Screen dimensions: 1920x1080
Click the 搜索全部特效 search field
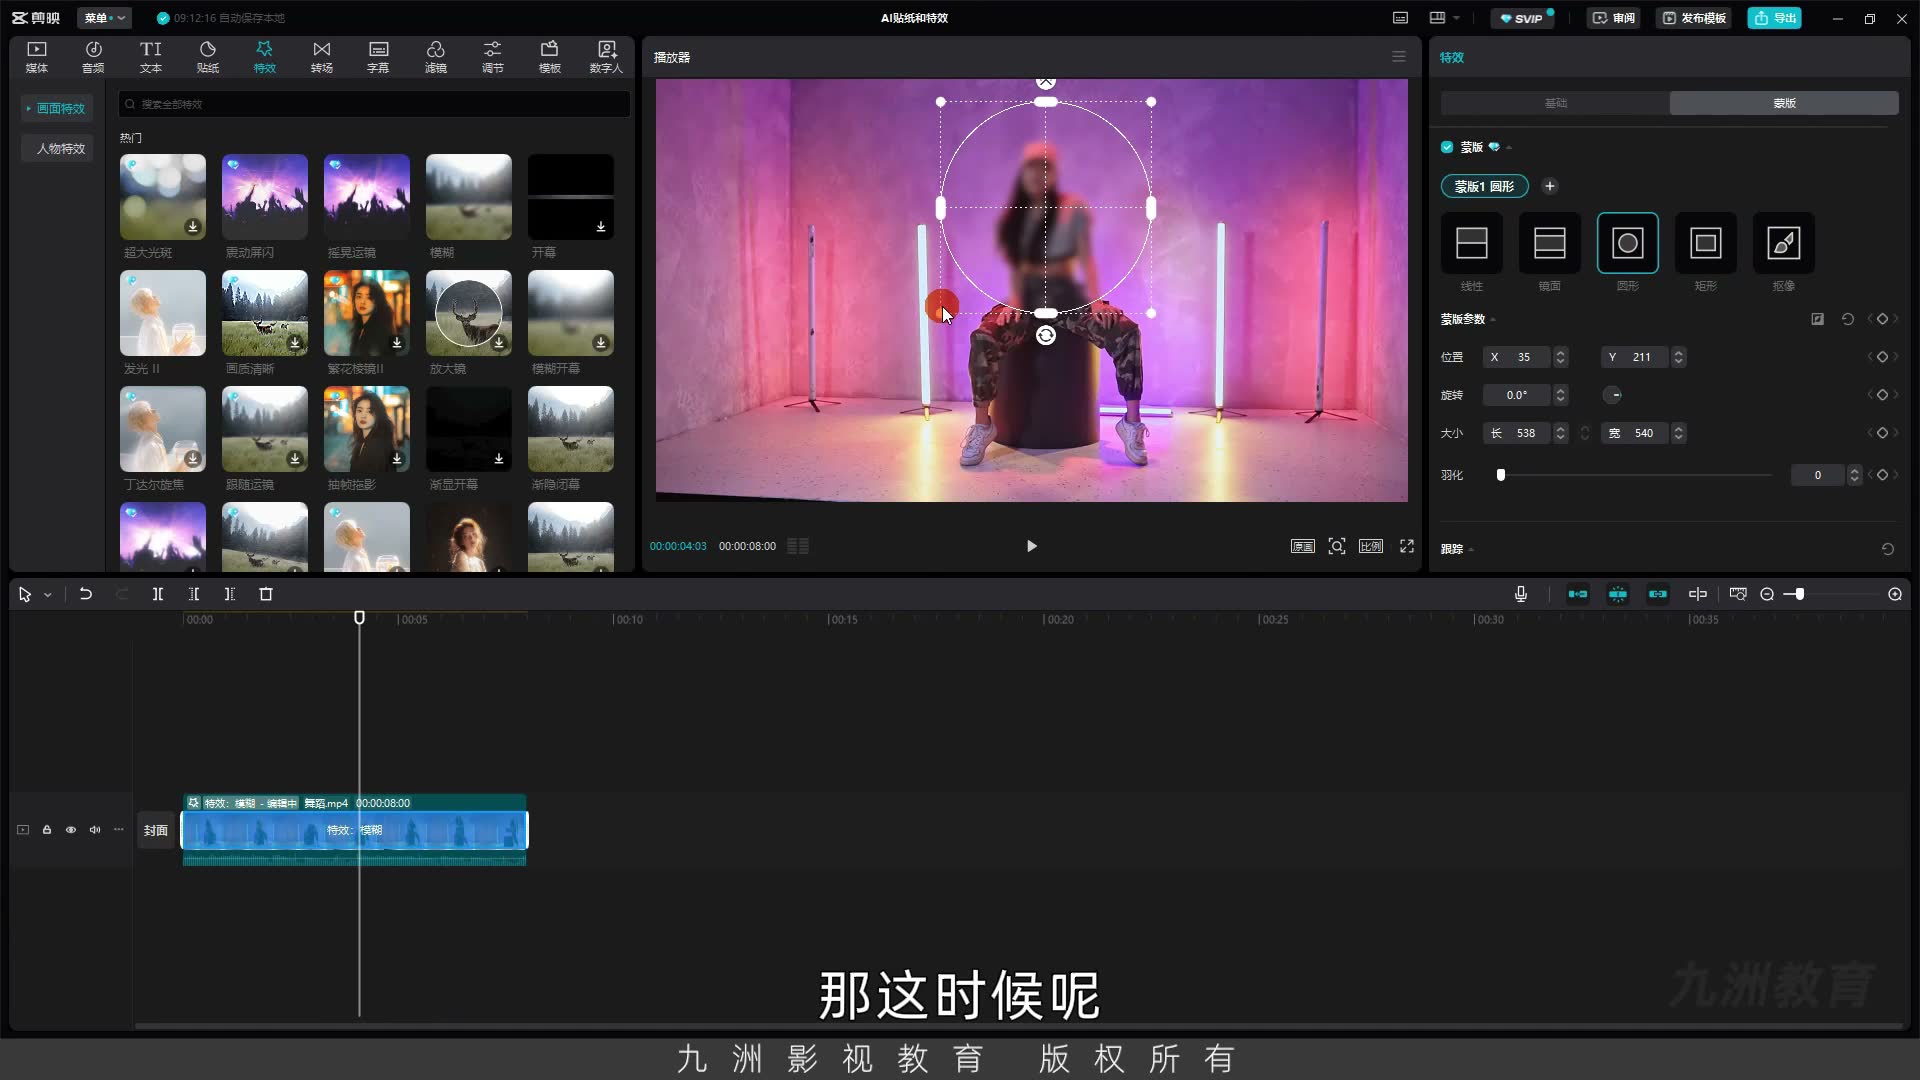pos(374,104)
